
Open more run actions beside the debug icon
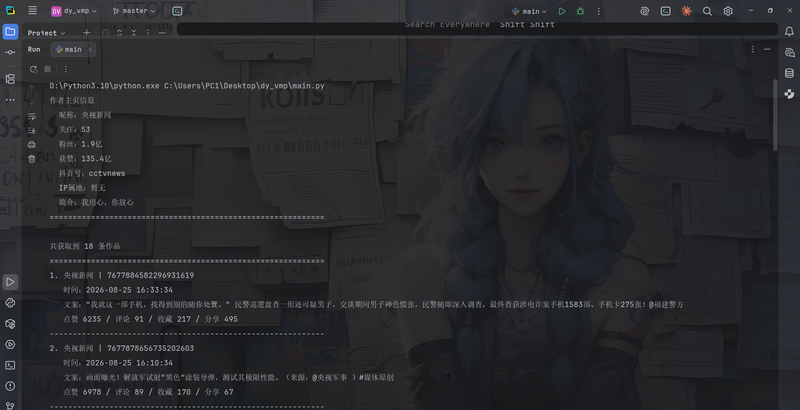point(598,11)
